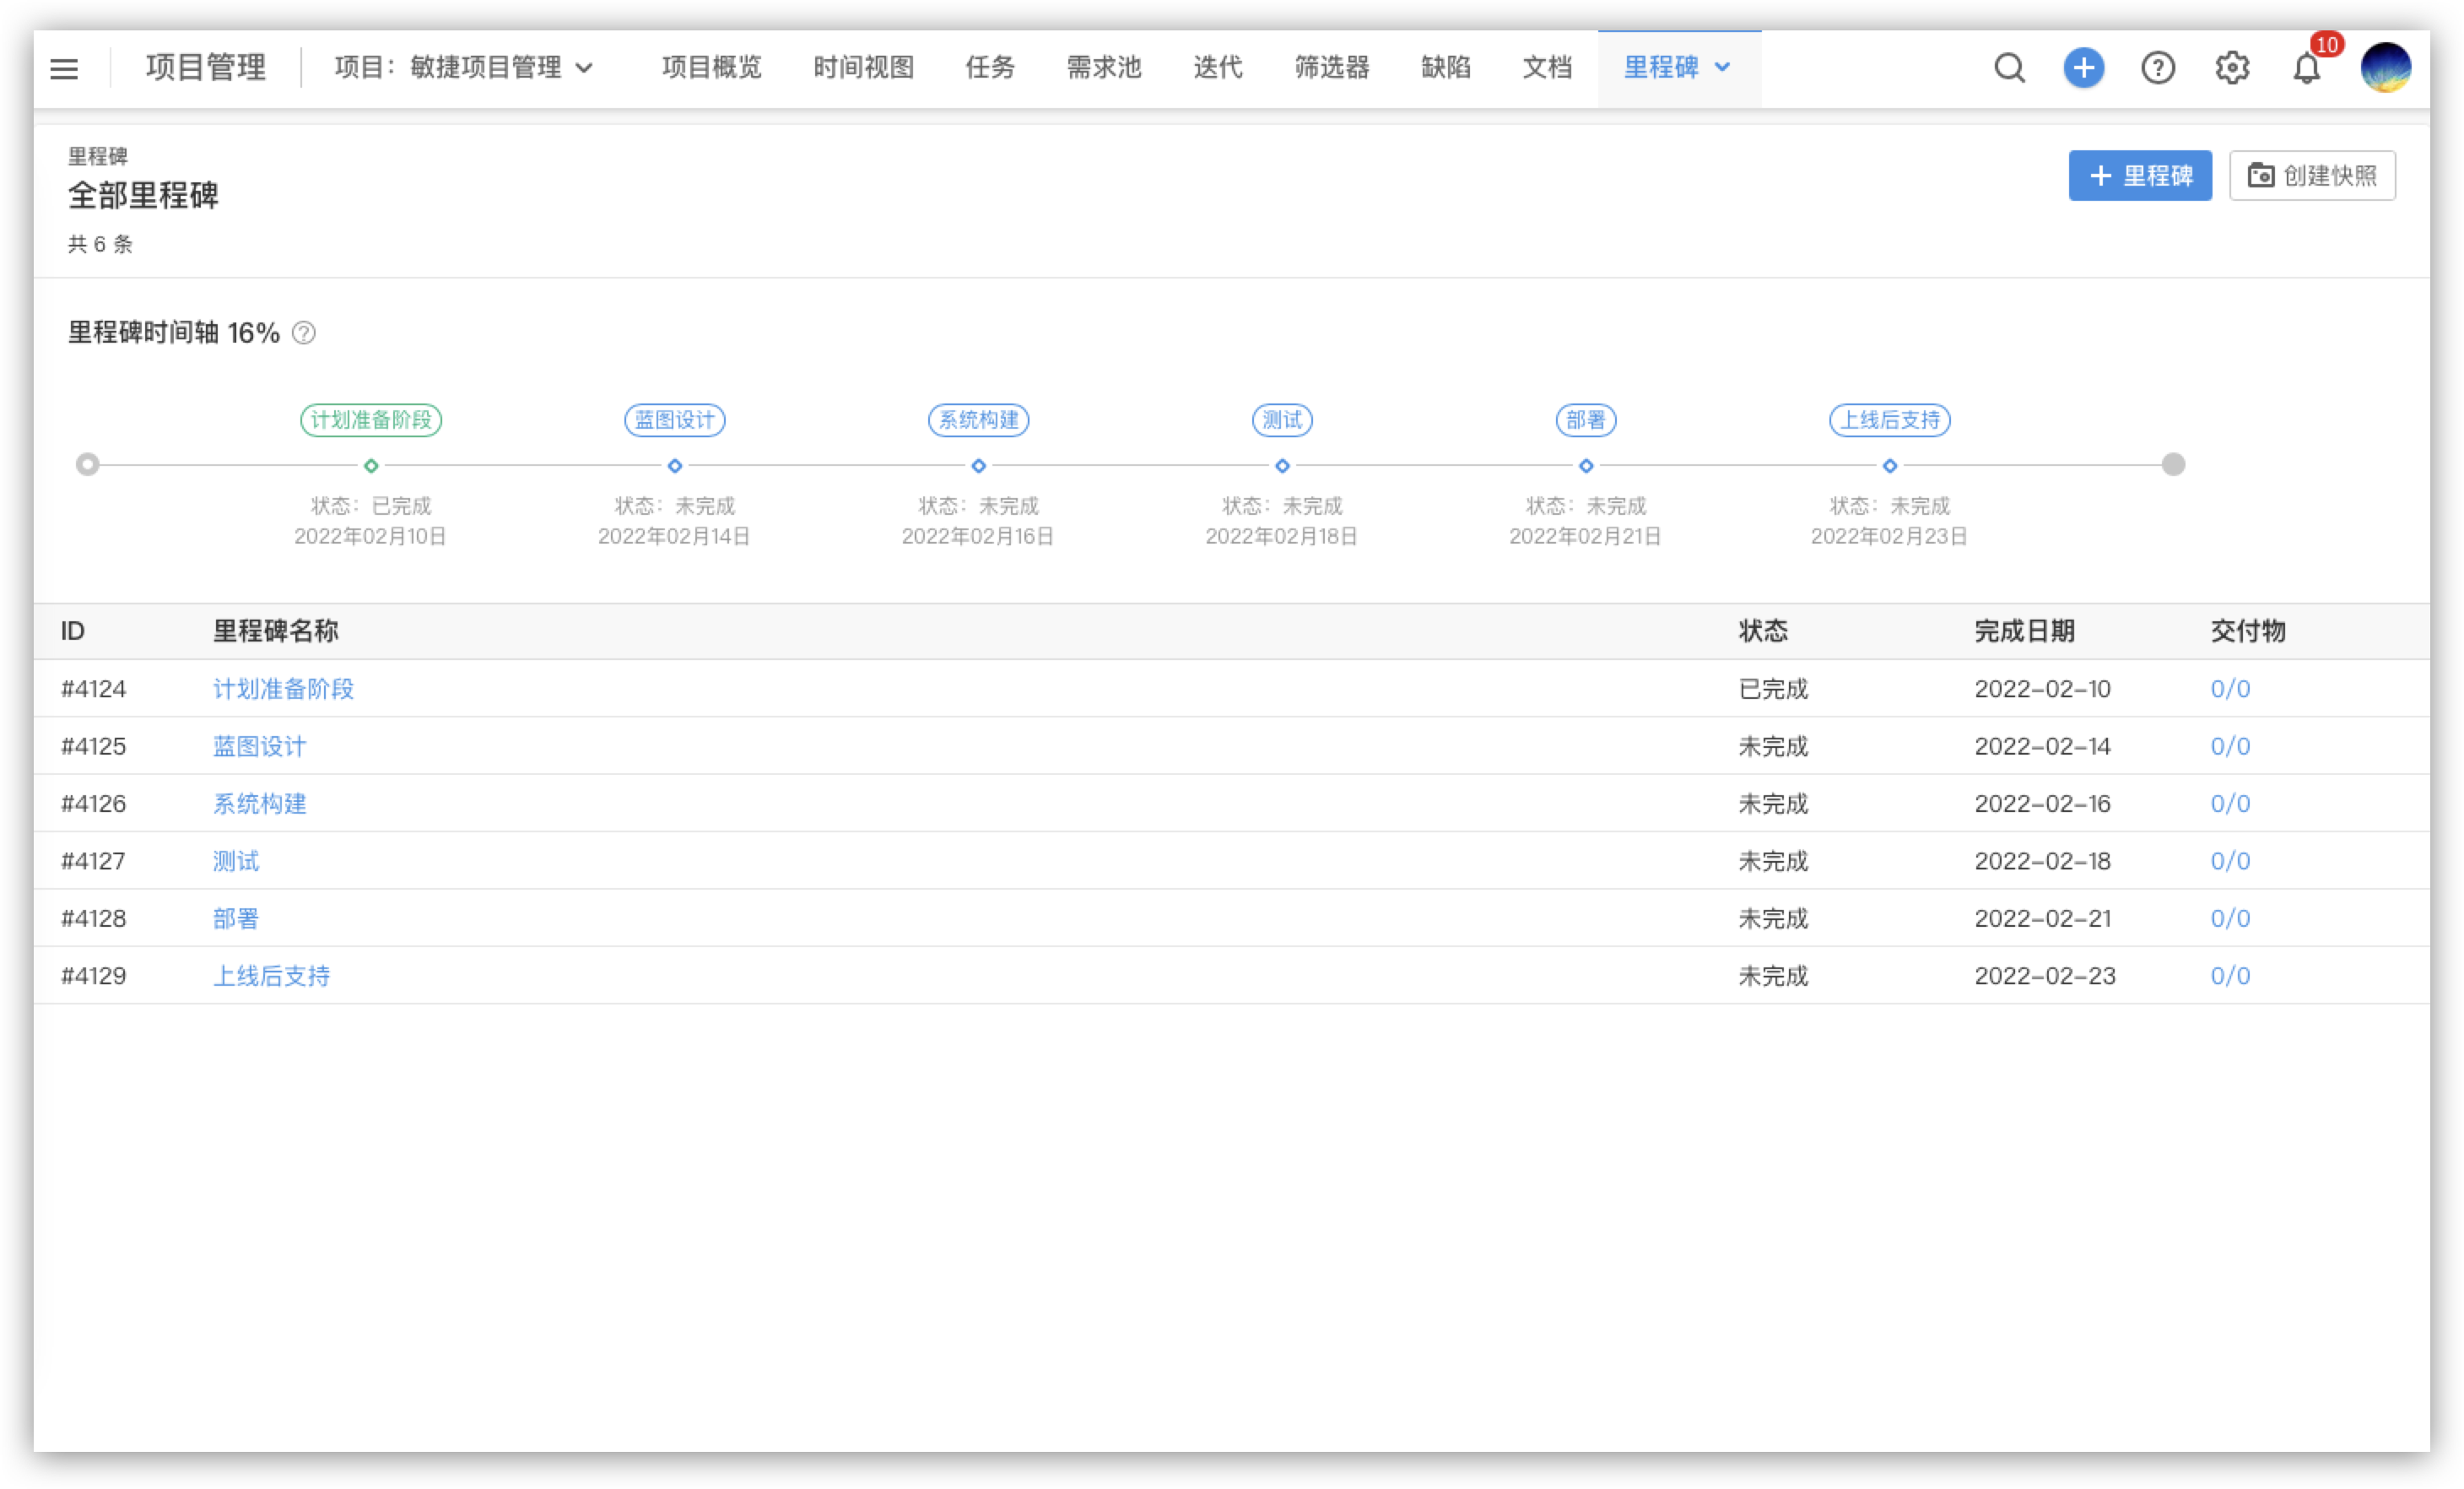
Task: Expand the 里程碑 tab dropdown arrow
Action: click(1723, 68)
